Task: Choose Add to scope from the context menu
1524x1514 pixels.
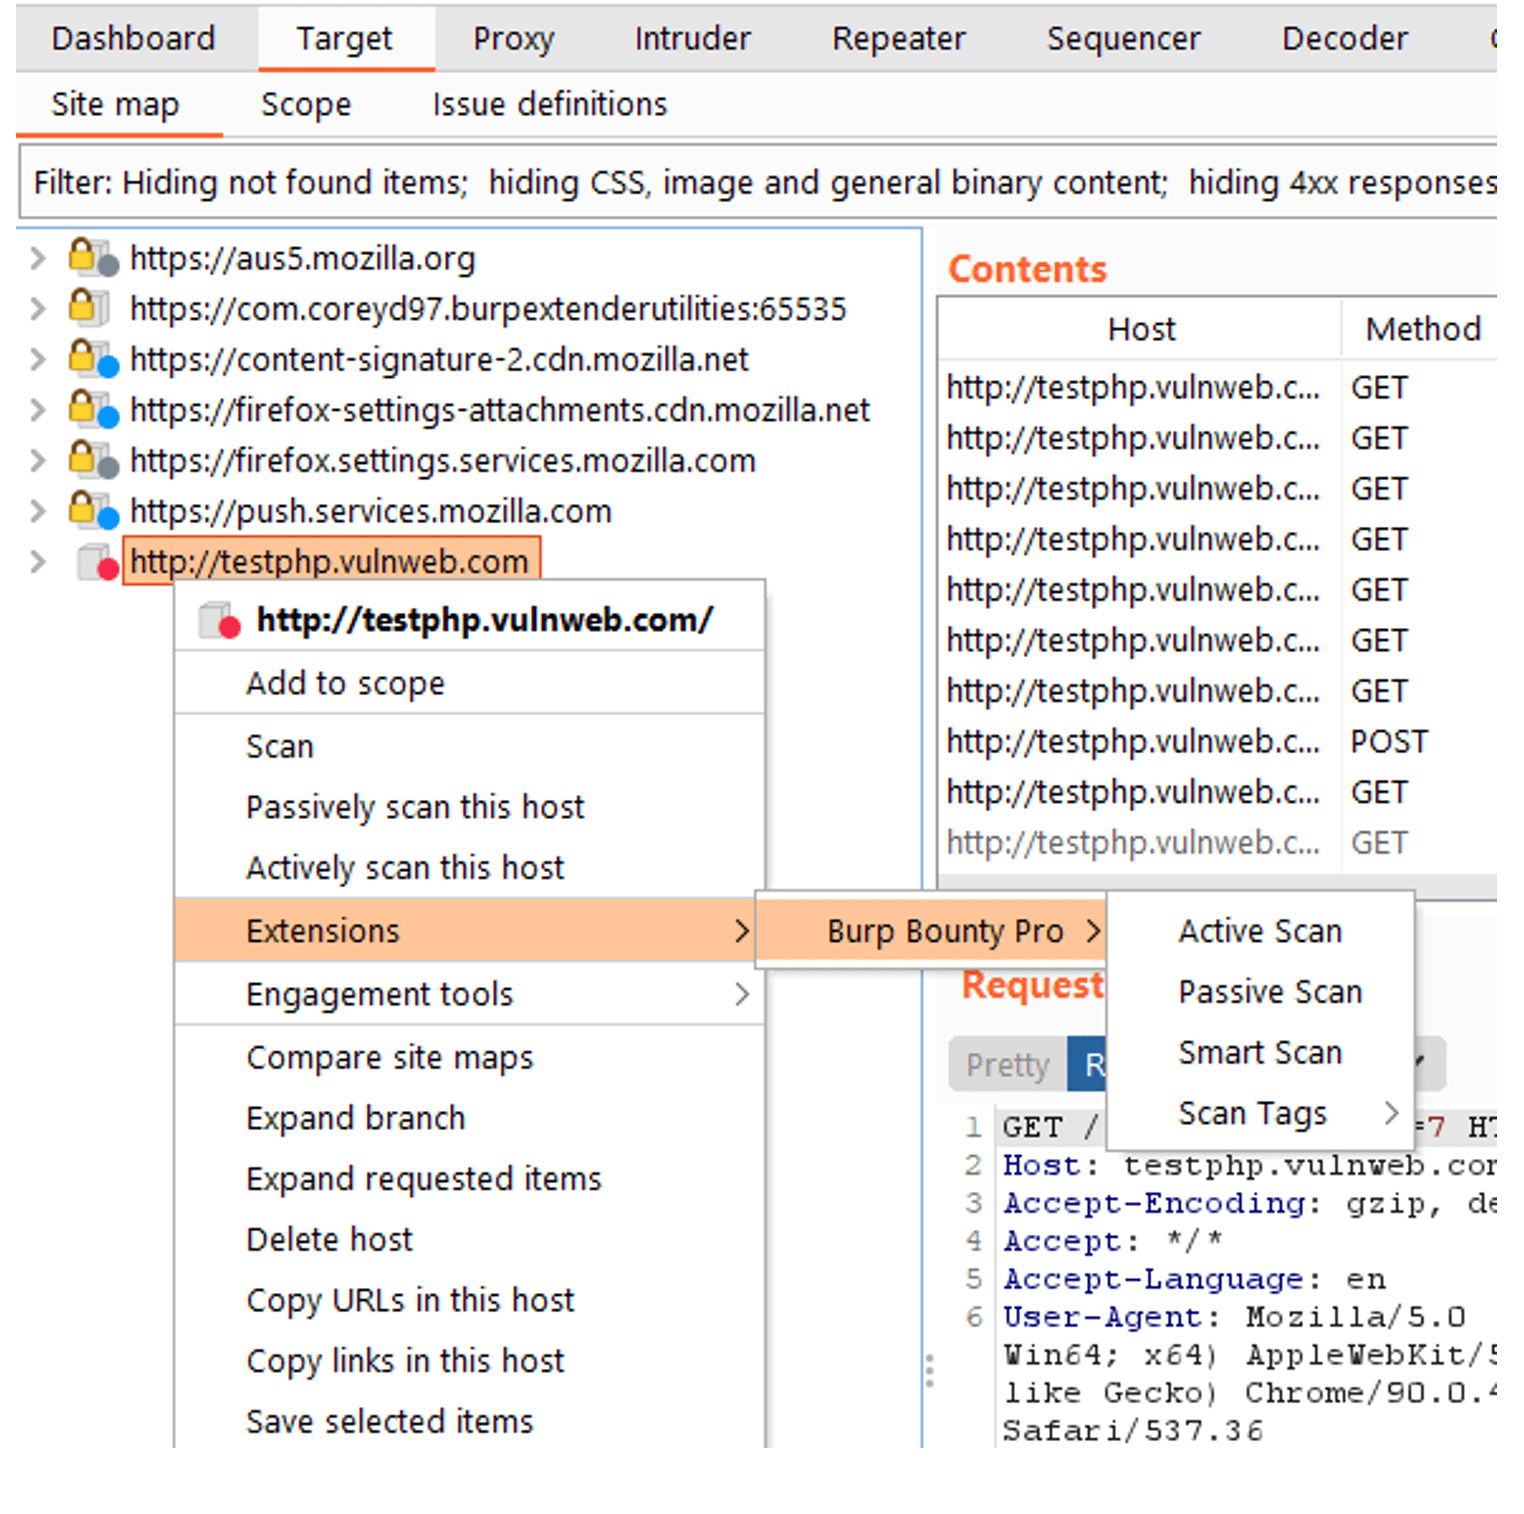Action: 345,683
